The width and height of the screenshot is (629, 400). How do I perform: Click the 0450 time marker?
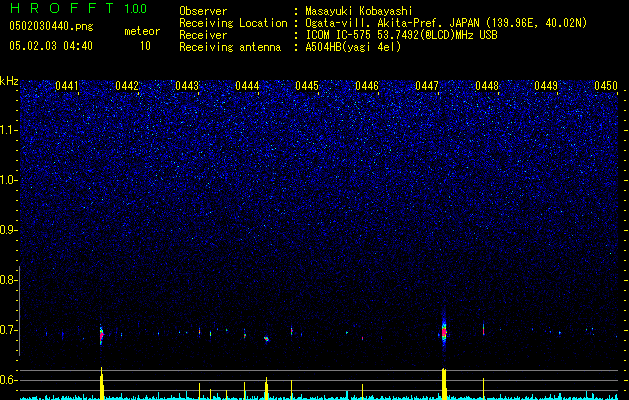pos(606,86)
